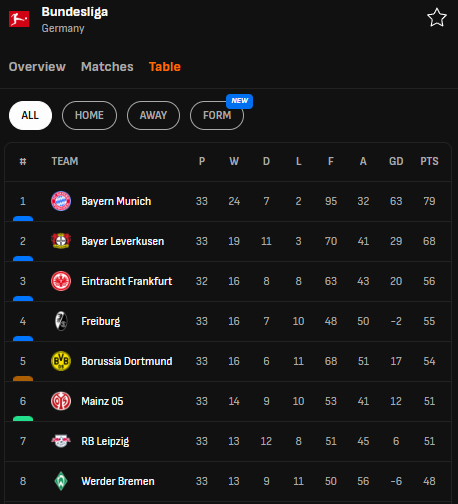This screenshot has height=504, width=458.
Task: Select the ALL table filter
Action: (x=30, y=115)
